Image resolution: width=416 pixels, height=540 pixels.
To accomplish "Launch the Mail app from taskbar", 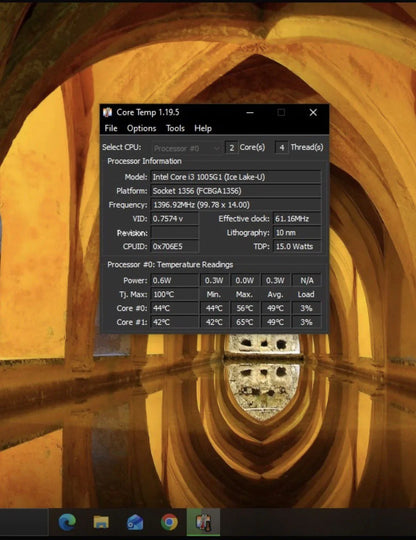I will tap(135, 522).
